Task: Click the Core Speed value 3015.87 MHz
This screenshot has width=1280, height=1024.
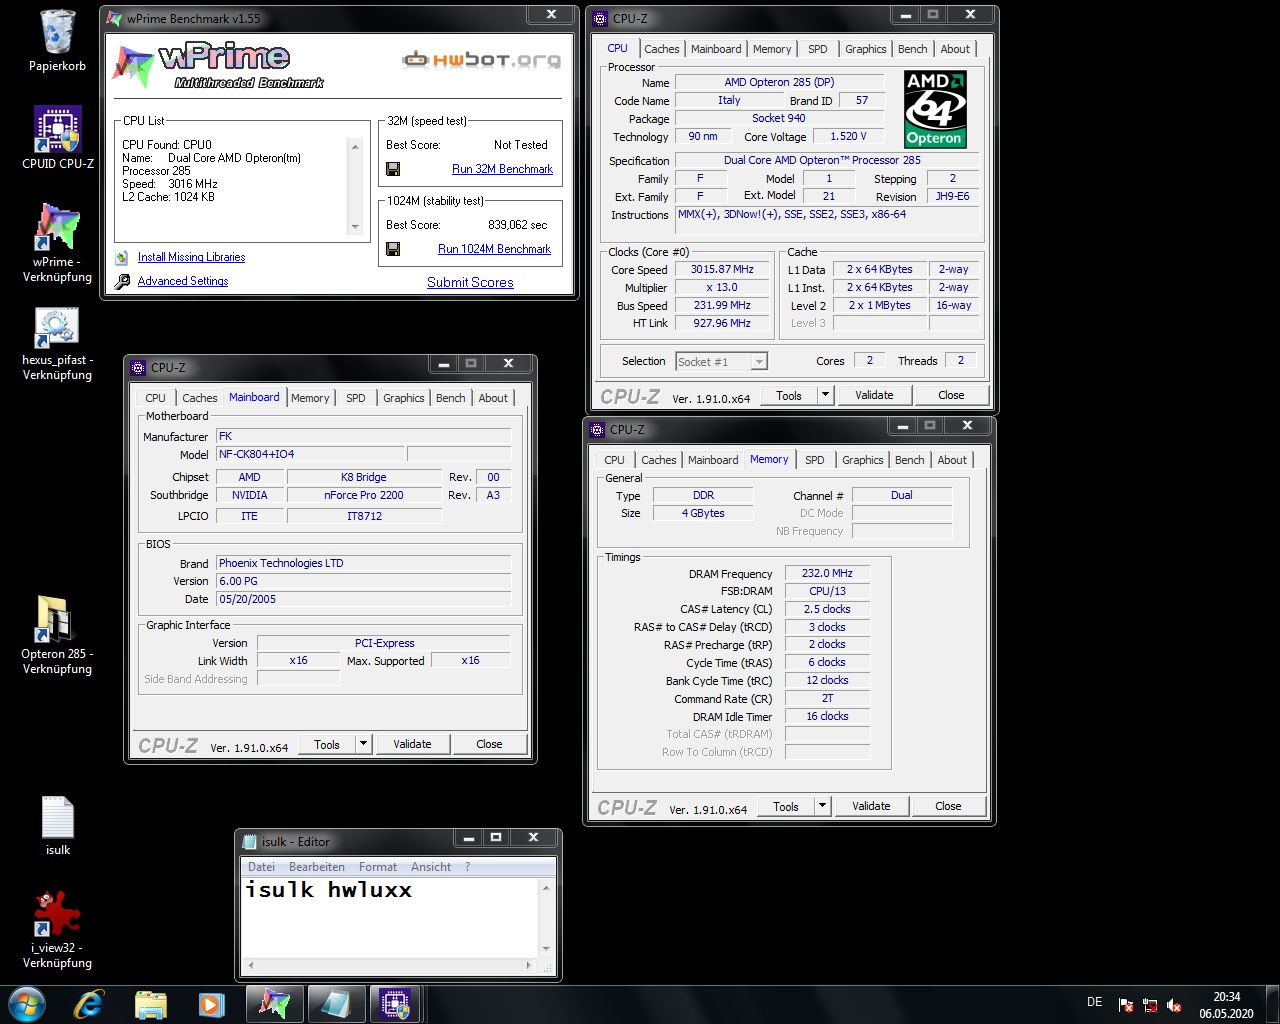Action: tap(721, 270)
